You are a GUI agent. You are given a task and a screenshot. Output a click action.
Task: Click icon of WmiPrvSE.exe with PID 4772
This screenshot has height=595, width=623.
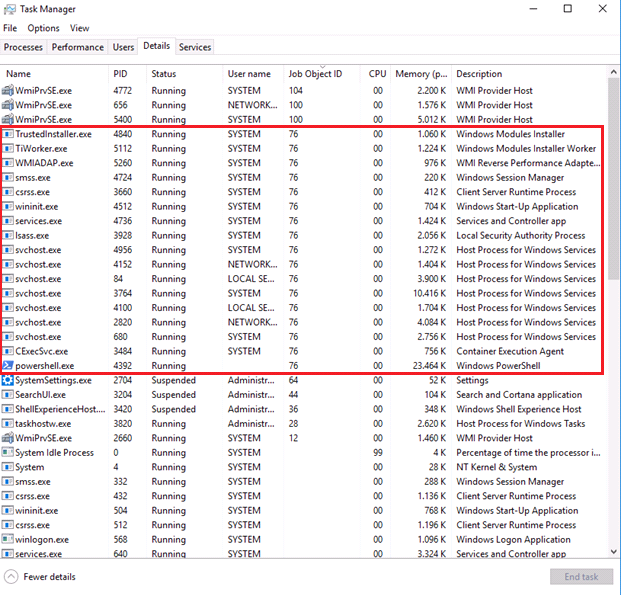8,91
